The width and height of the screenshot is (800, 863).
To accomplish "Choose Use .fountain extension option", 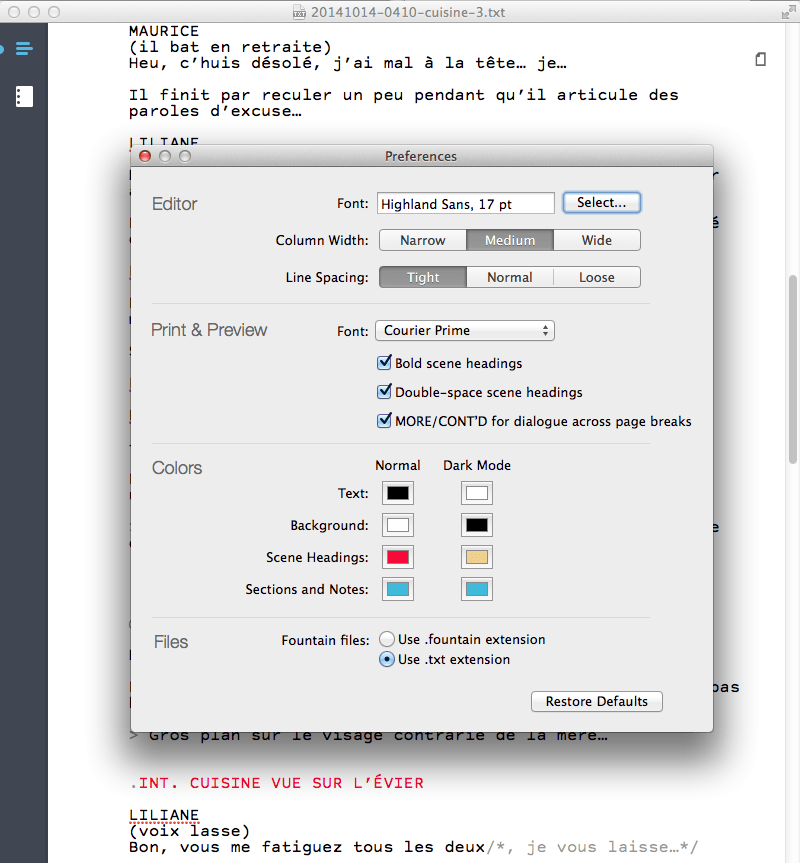I will coord(387,639).
